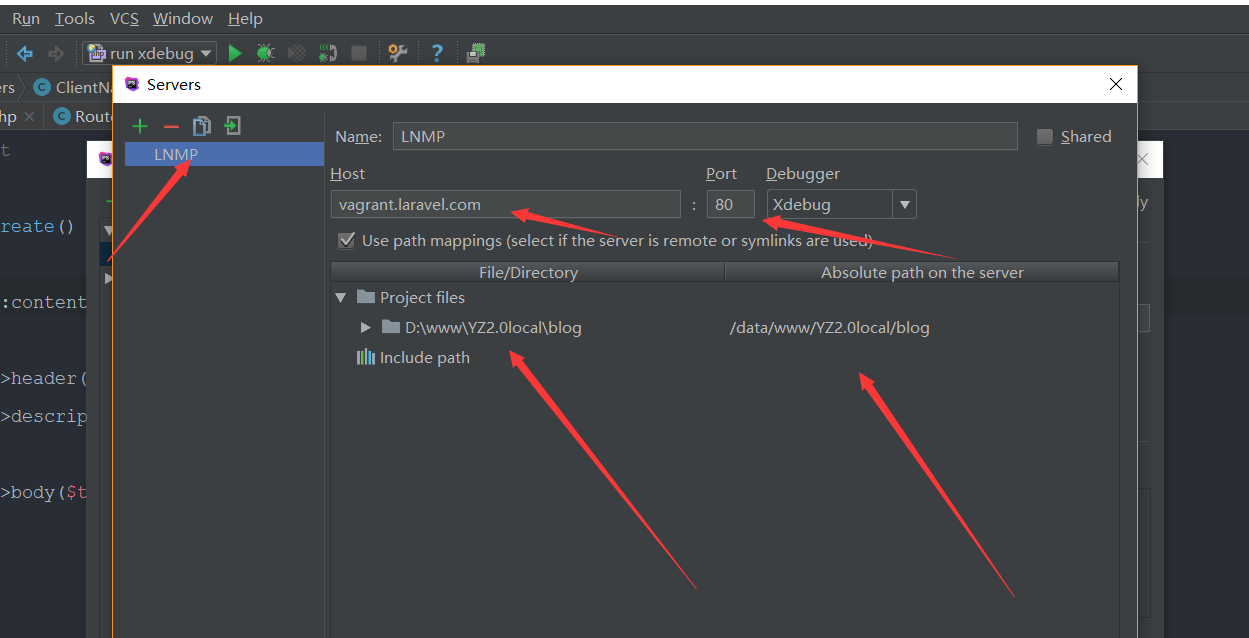Open the Window menu

183,19
